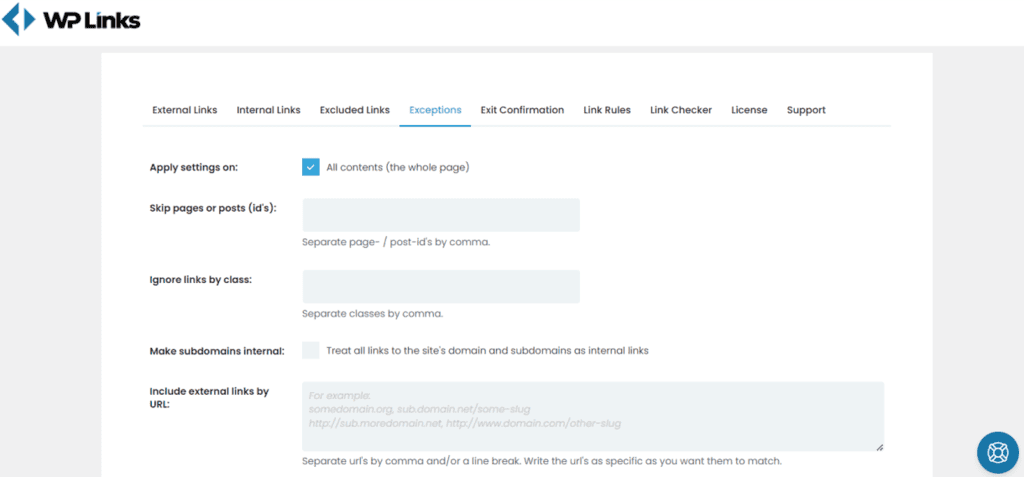1024x477 pixels.
Task: Click 'Treat all links to the site's domain' text
Action: tap(487, 350)
